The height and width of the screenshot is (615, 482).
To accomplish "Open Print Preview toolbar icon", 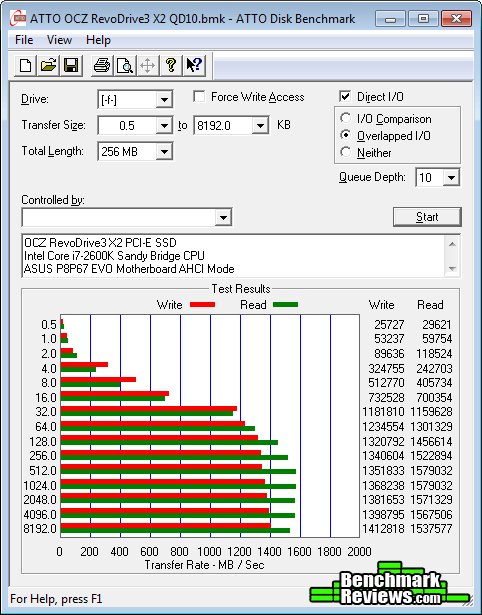I will (x=125, y=65).
